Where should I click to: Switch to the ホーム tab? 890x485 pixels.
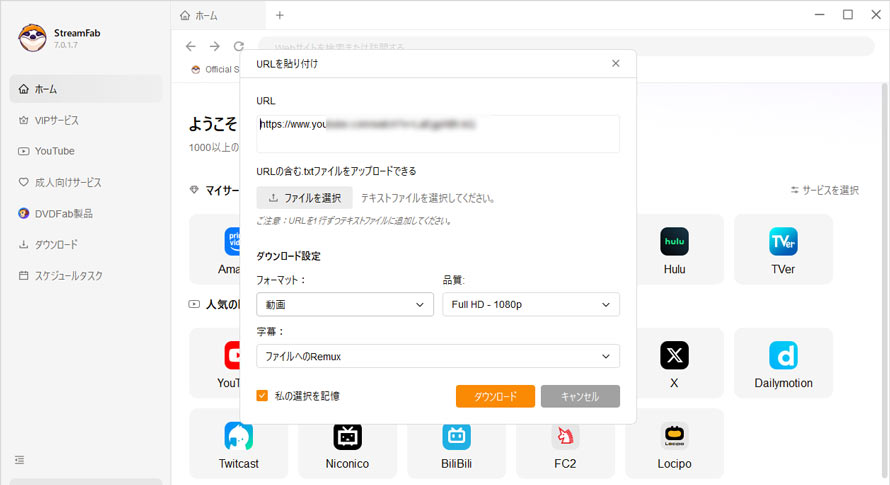[x=218, y=15]
